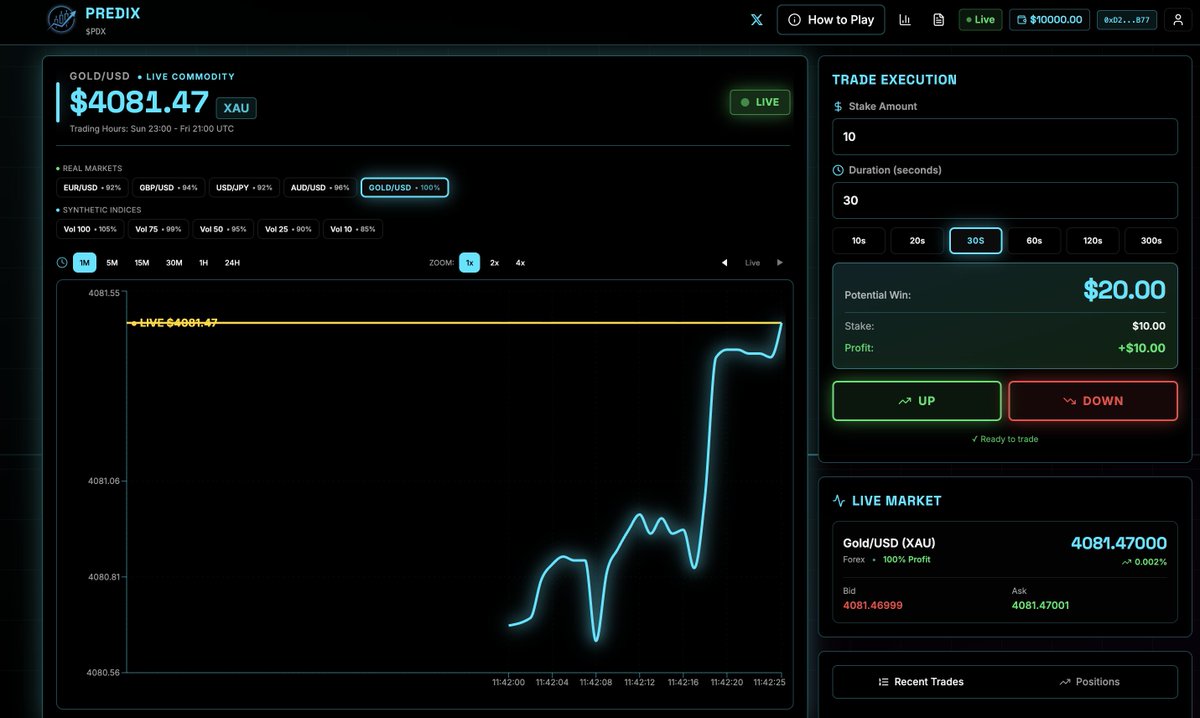The height and width of the screenshot is (718, 1200).
Task: Click the Ready to trade status
Action: [1005, 439]
